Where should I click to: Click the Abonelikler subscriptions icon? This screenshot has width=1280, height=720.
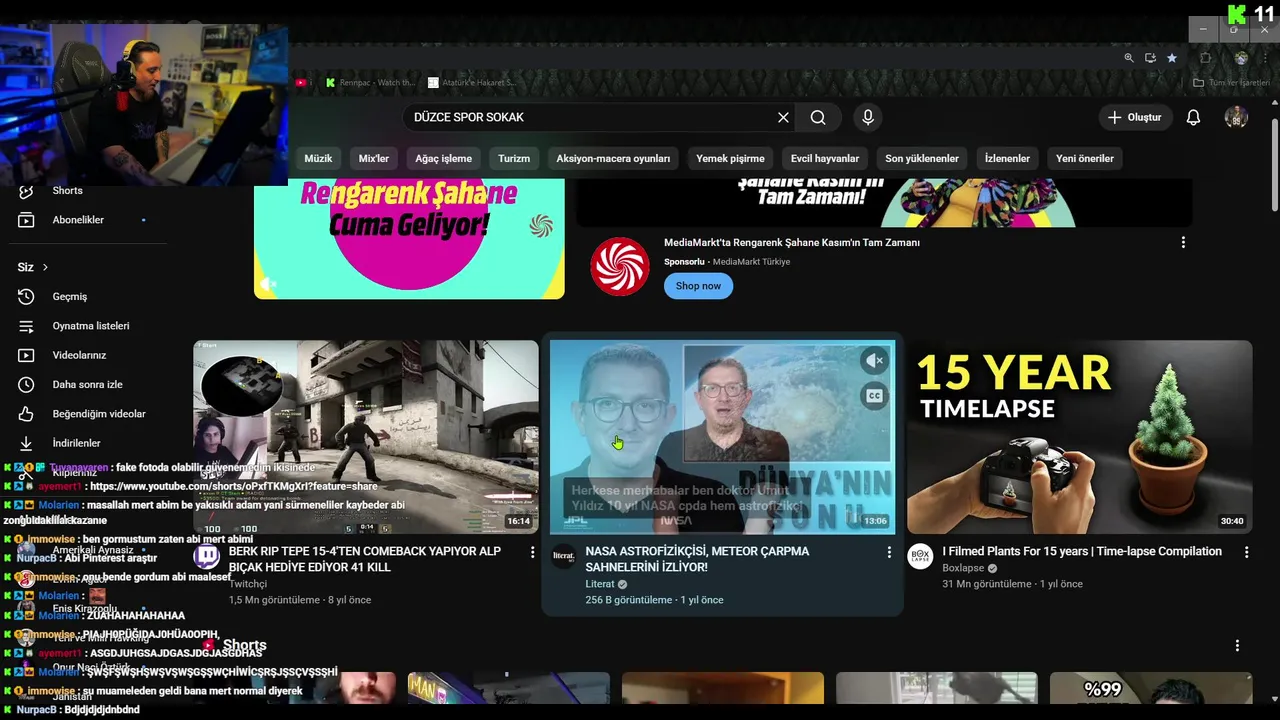coord(27,220)
